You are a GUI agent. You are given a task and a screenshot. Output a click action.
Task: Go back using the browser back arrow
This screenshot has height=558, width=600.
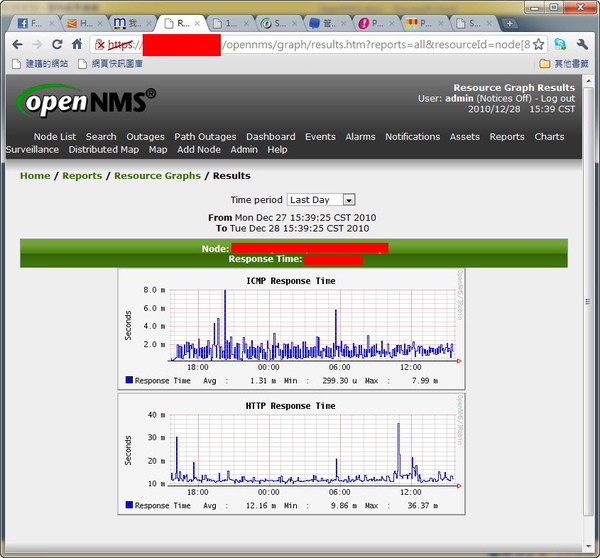click(17, 45)
